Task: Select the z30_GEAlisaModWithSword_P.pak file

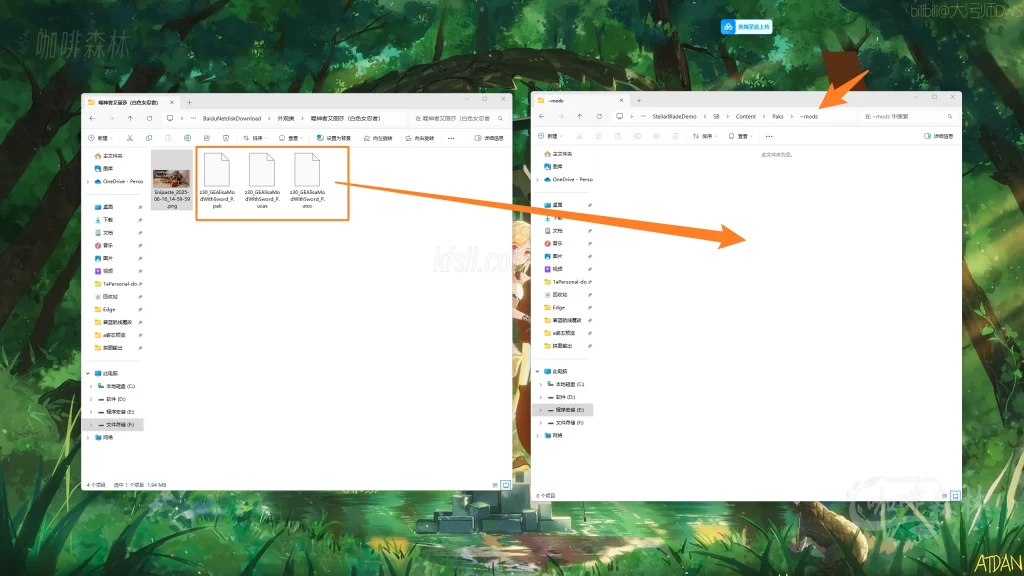Action: [217, 181]
